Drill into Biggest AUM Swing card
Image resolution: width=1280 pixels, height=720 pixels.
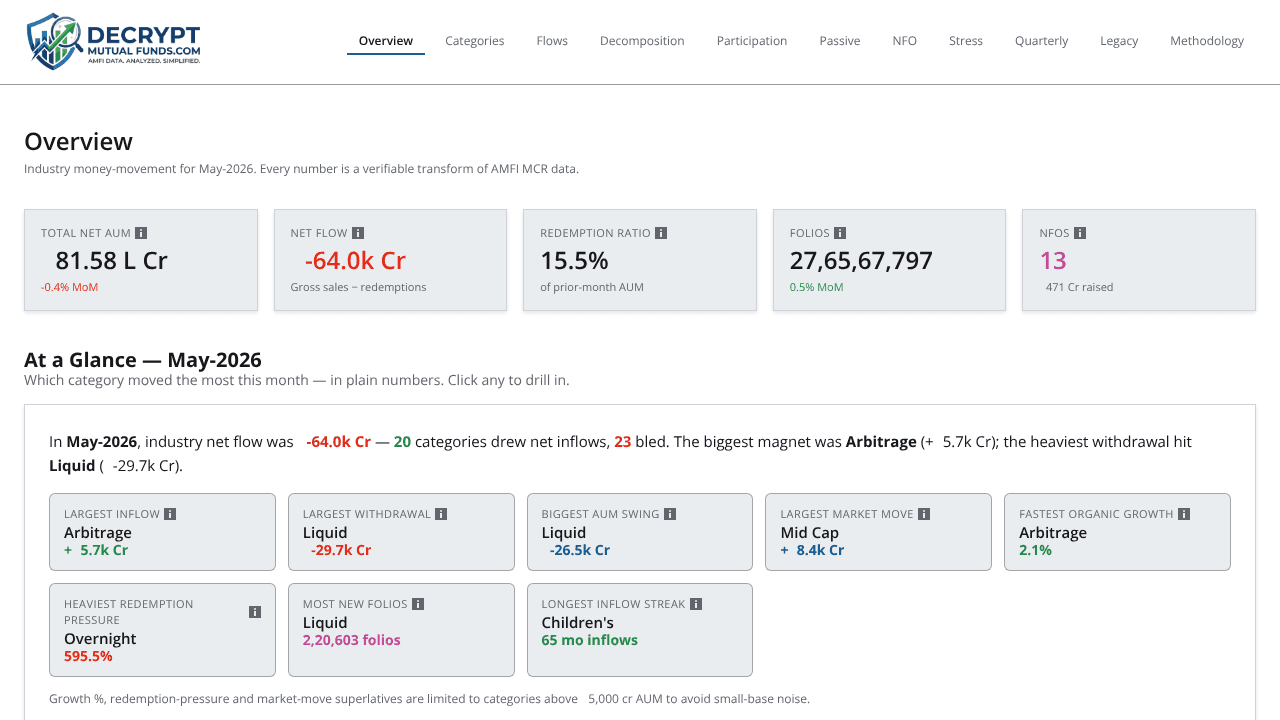tap(640, 532)
